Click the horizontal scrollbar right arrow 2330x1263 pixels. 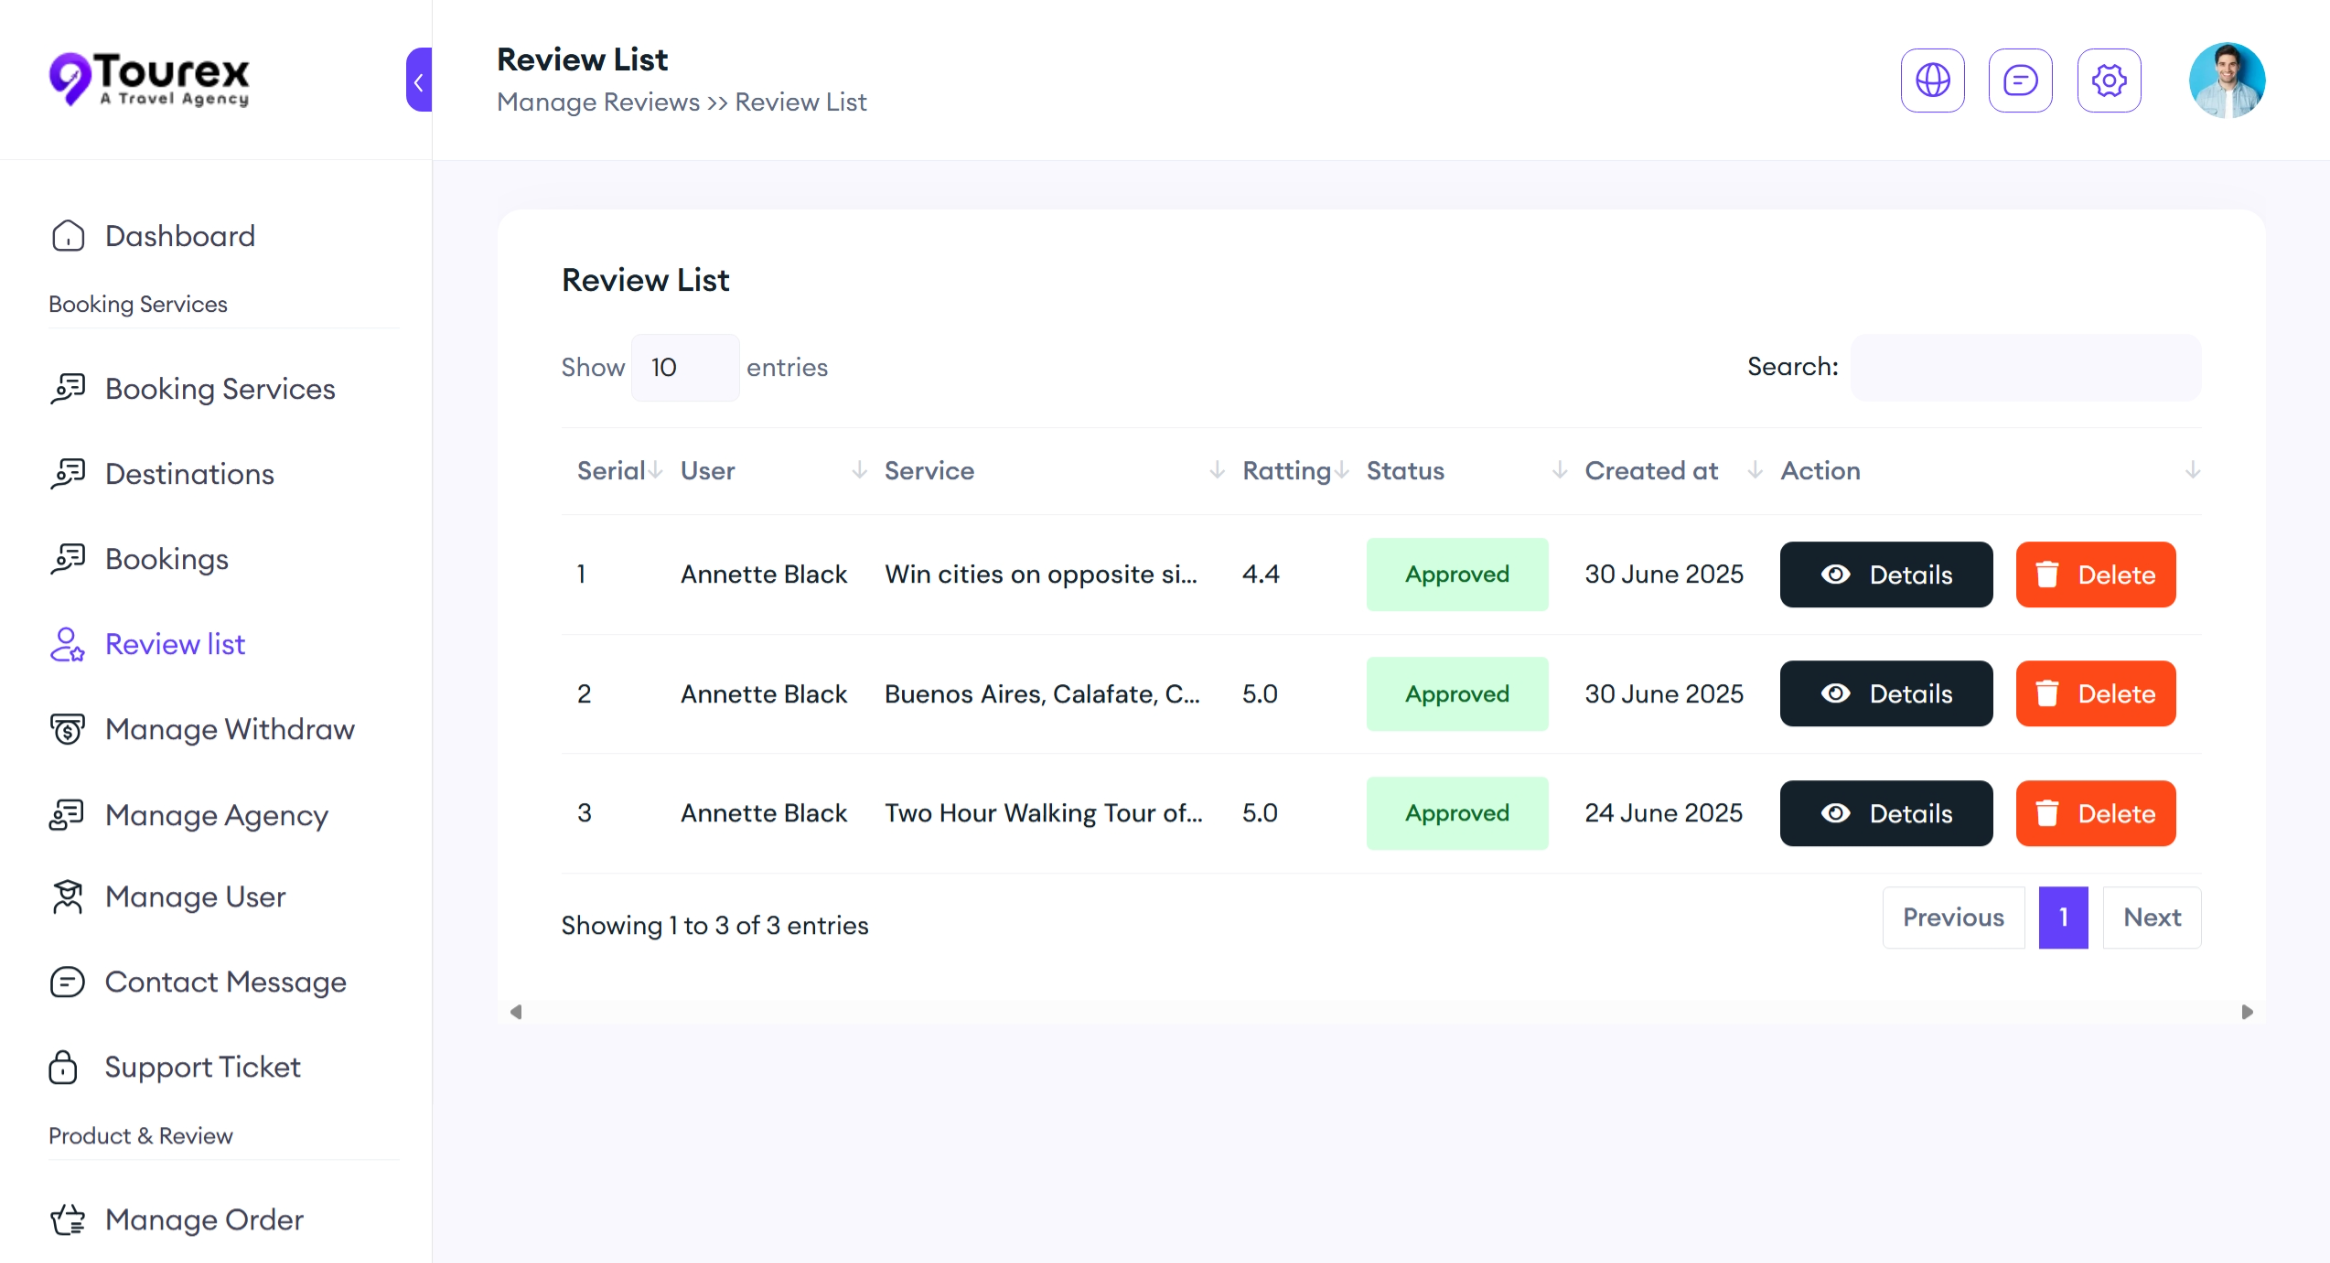(2247, 1012)
